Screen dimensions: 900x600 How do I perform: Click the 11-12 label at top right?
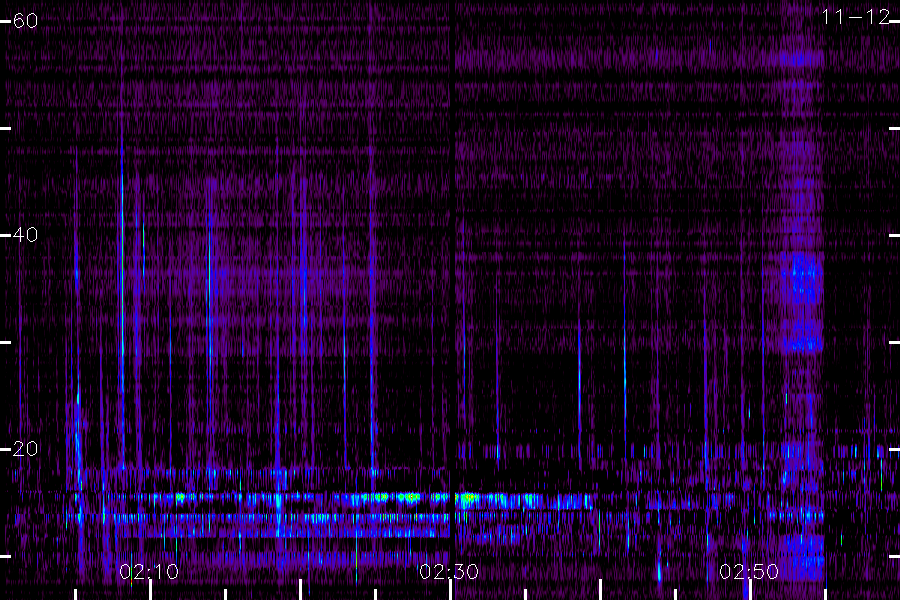coord(856,17)
